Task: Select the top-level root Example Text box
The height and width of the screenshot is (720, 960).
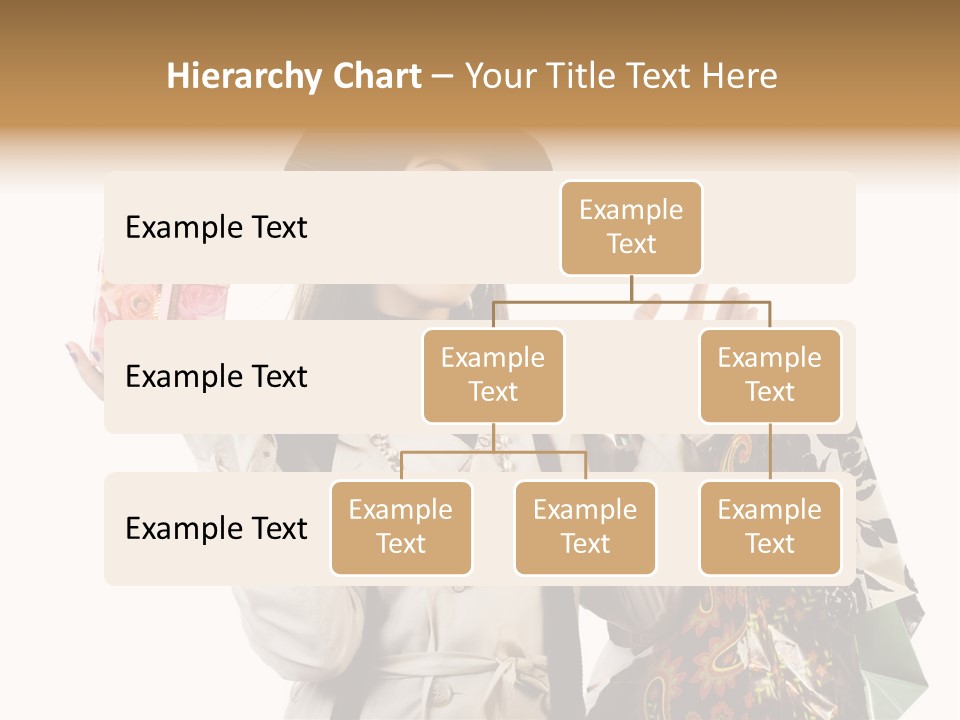Action: tap(631, 228)
